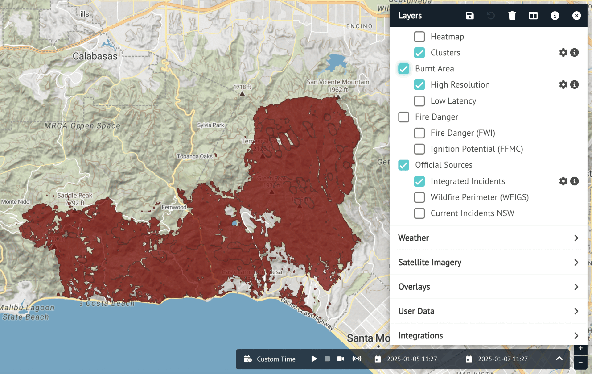The width and height of the screenshot is (592, 380).
Task: Click the Custom Time button
Action: [270, 359]
